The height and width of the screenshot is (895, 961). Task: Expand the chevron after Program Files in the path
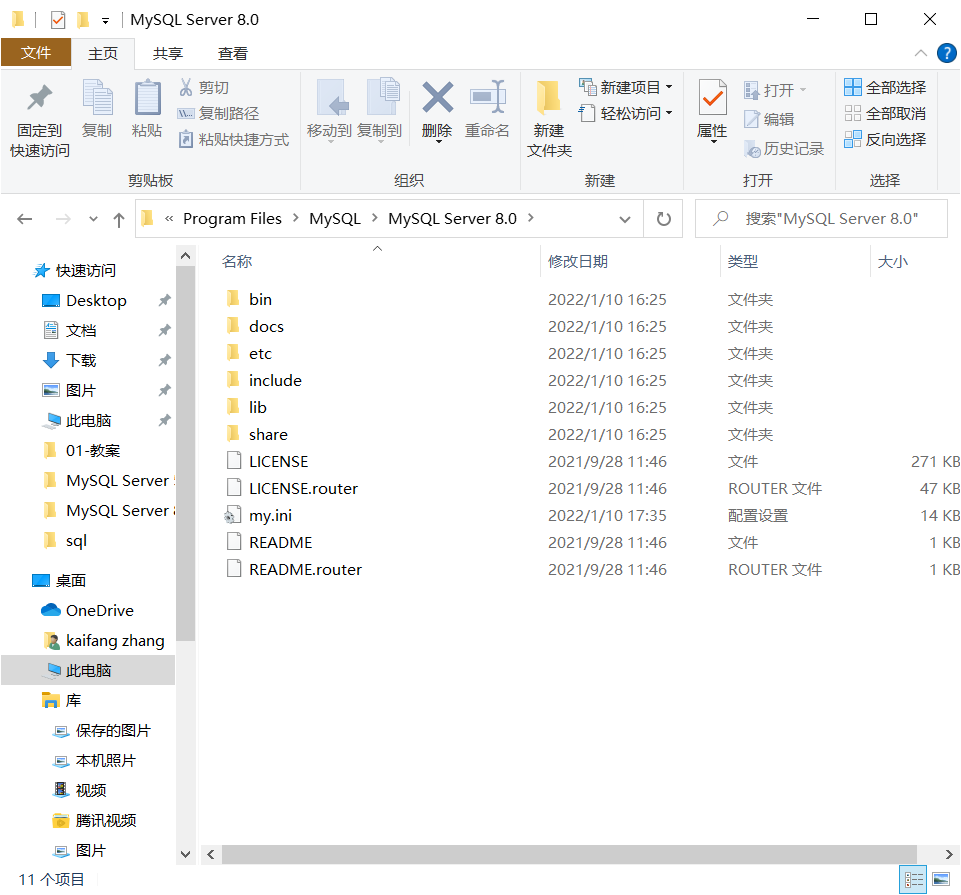pyautogui.click(x=296, y=218)
